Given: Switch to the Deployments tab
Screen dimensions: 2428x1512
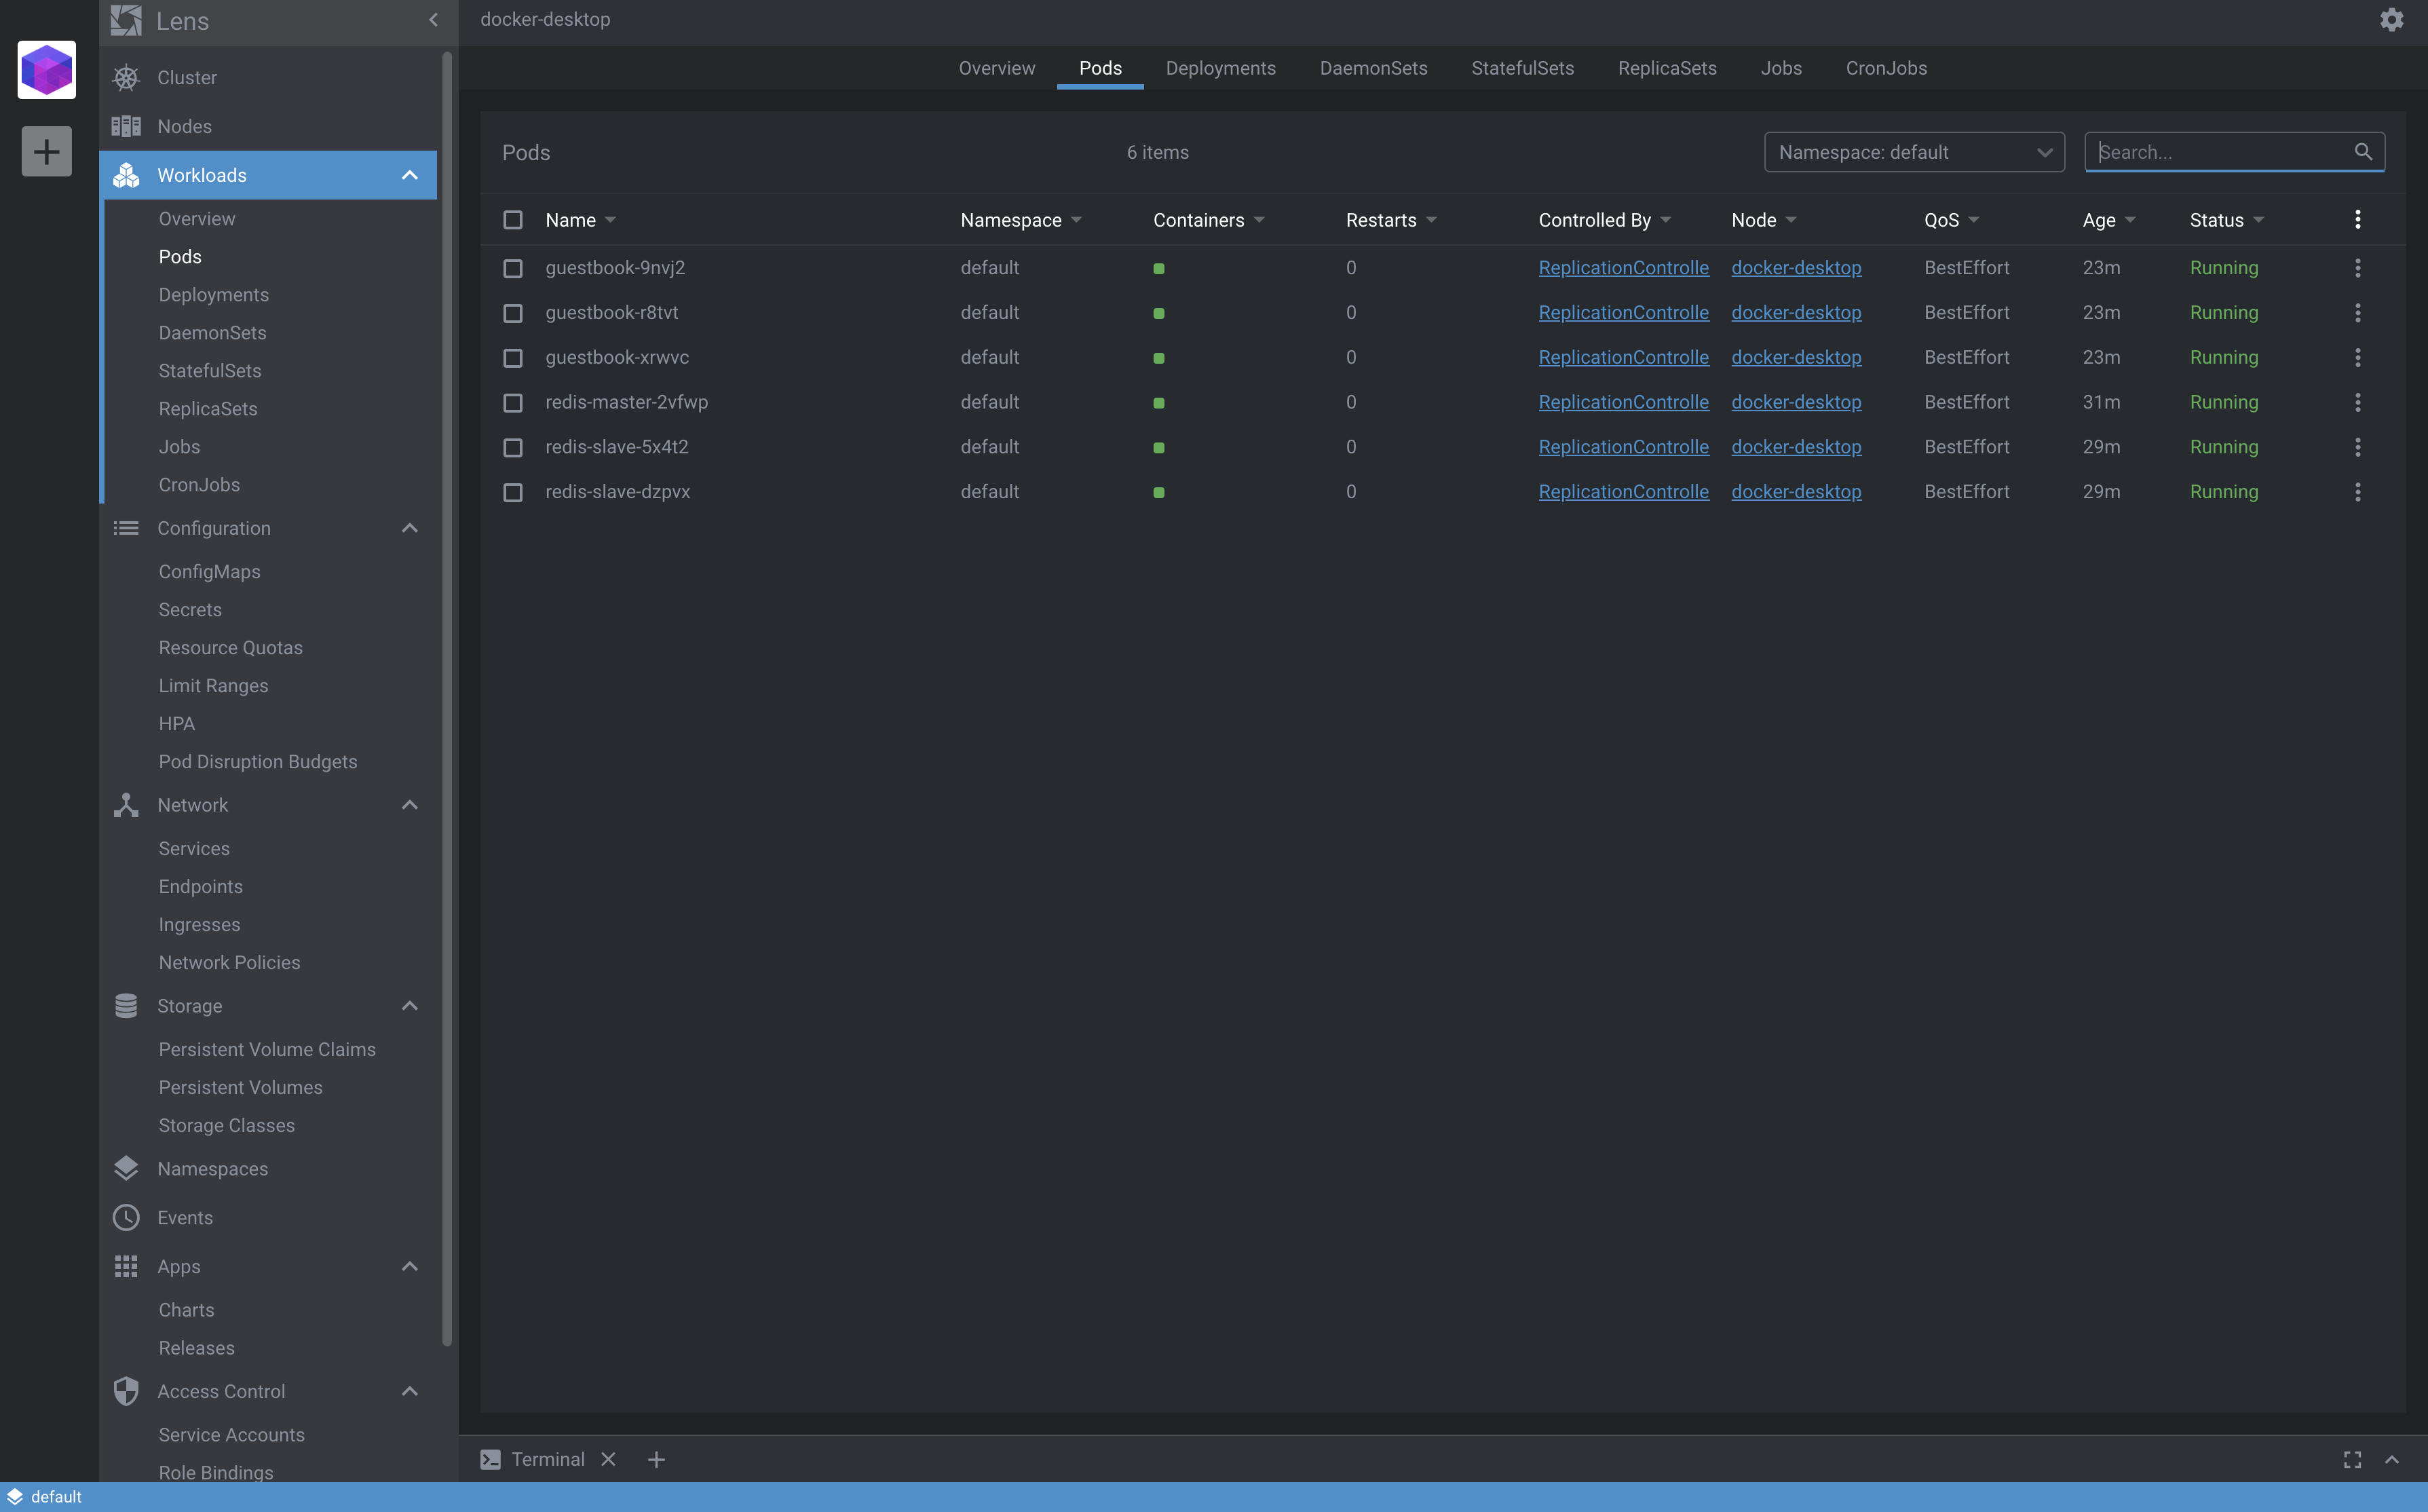Looking at the screenshot, I should coord(1220,68).
